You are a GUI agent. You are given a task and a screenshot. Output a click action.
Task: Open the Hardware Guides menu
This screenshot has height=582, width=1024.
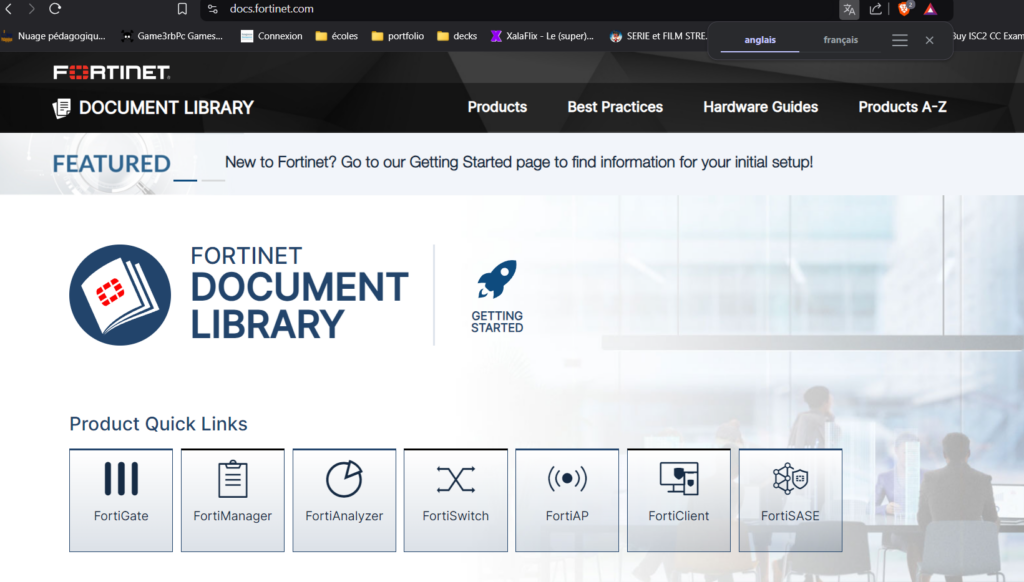pyautogui.click(x=760, y=107)
